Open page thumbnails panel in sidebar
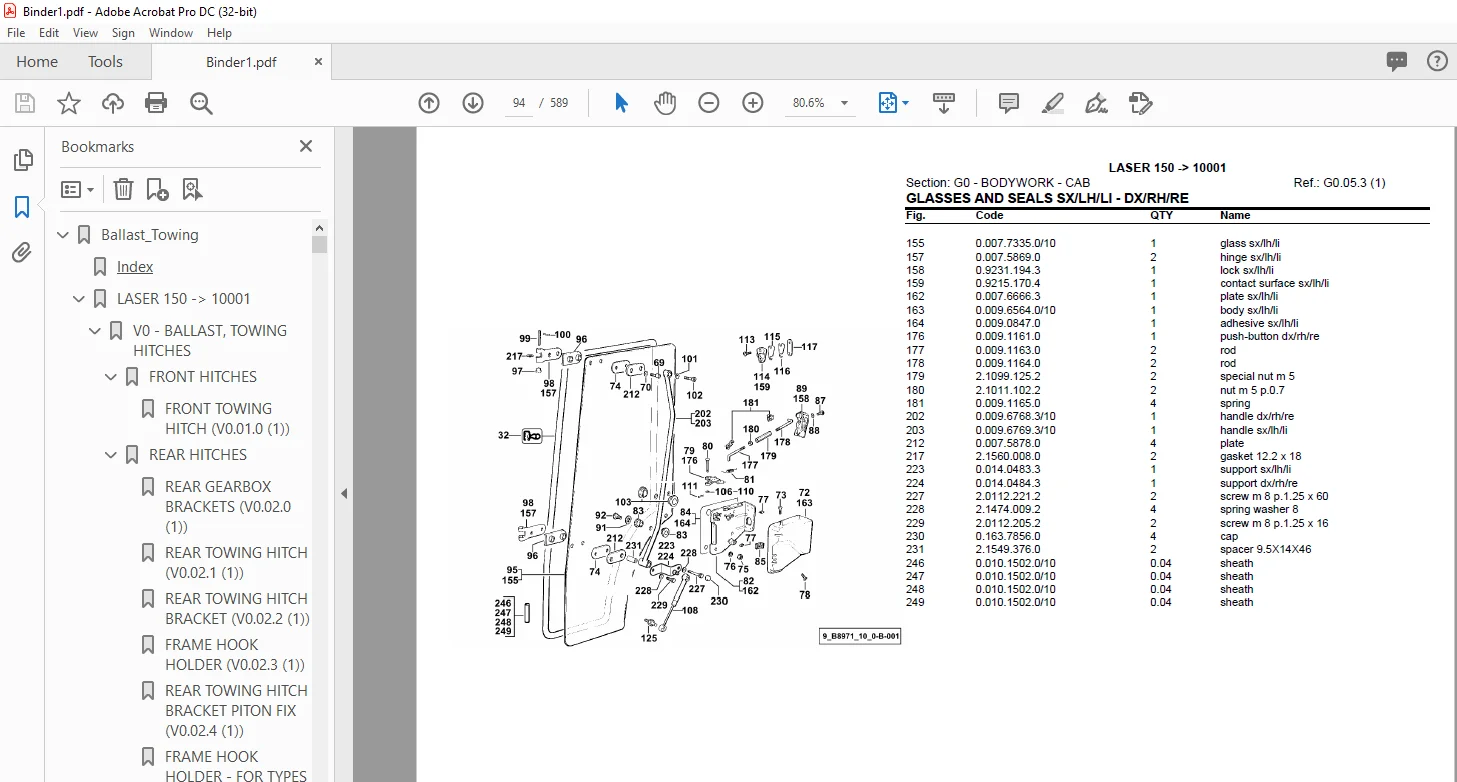The width and height of the screenshot is (1457, 782). (22, 161)
